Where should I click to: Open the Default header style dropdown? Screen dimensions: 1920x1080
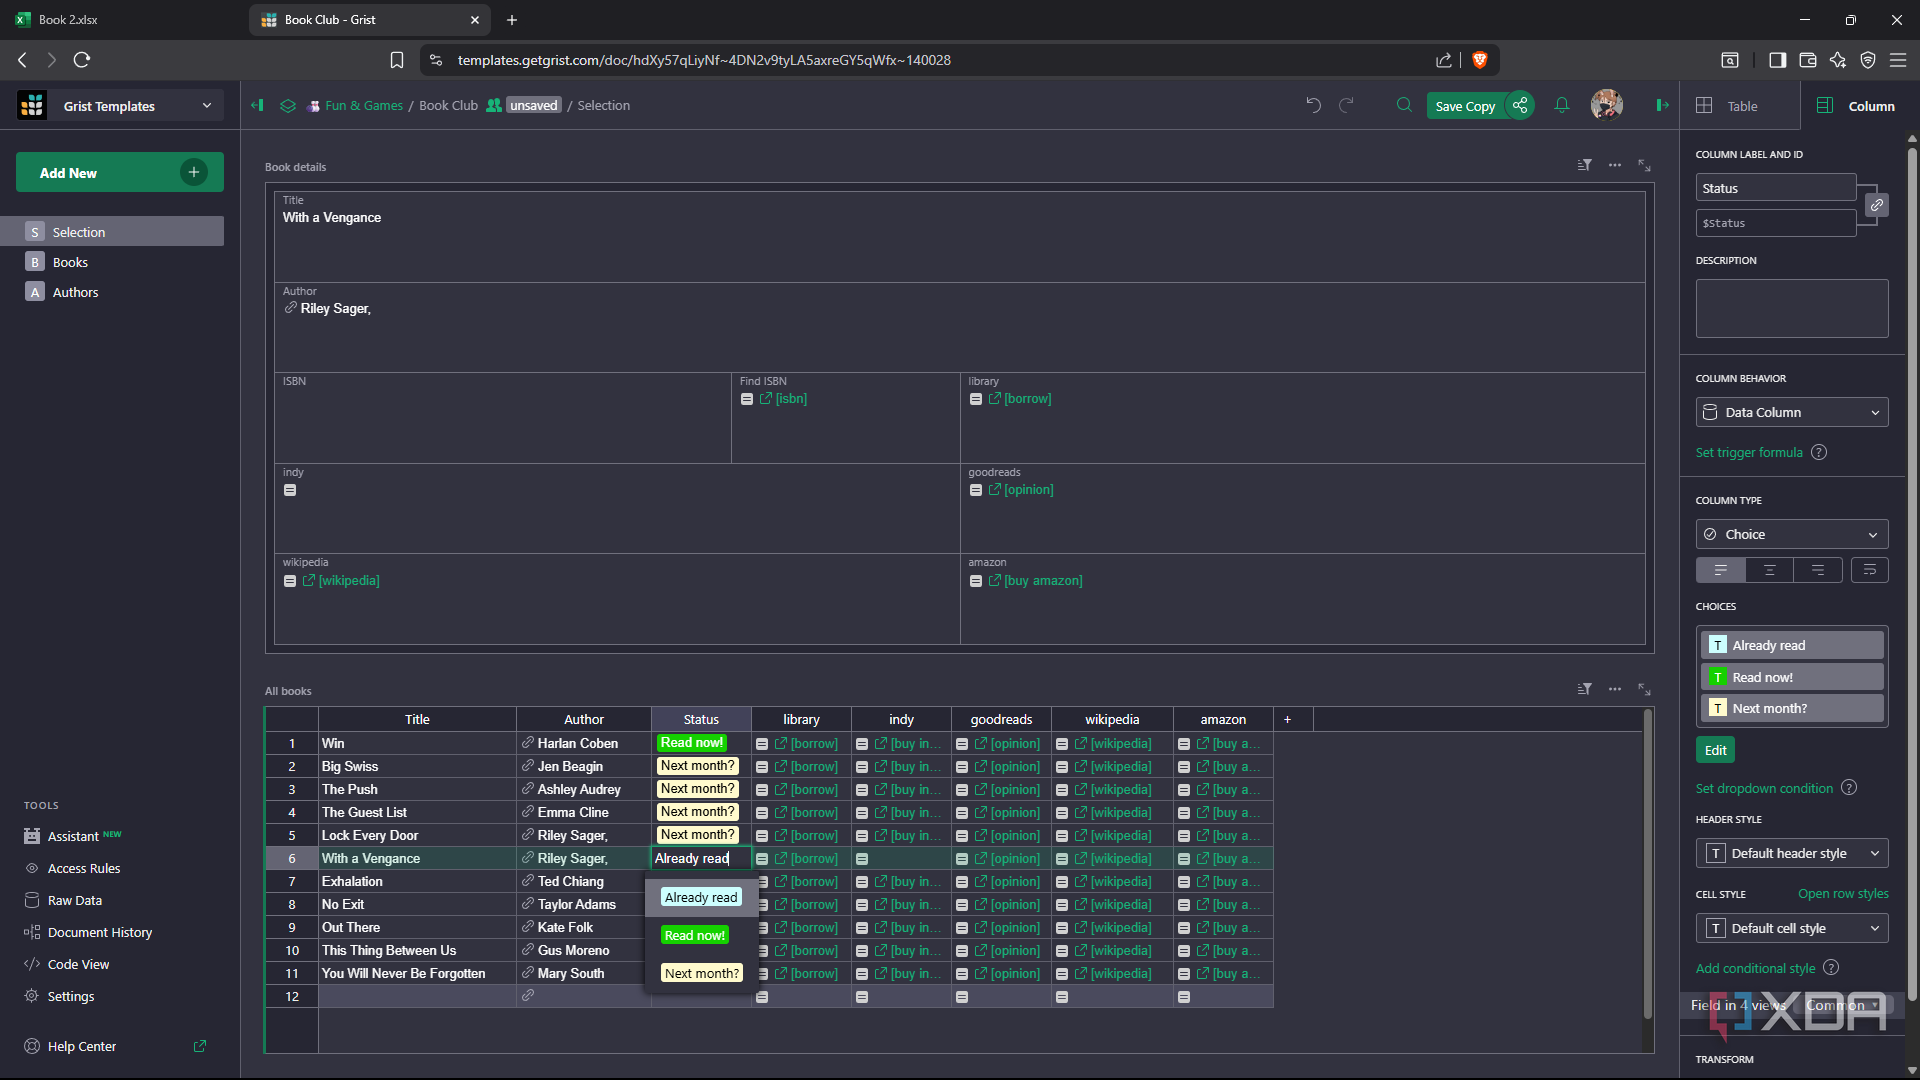point(1791,853)
